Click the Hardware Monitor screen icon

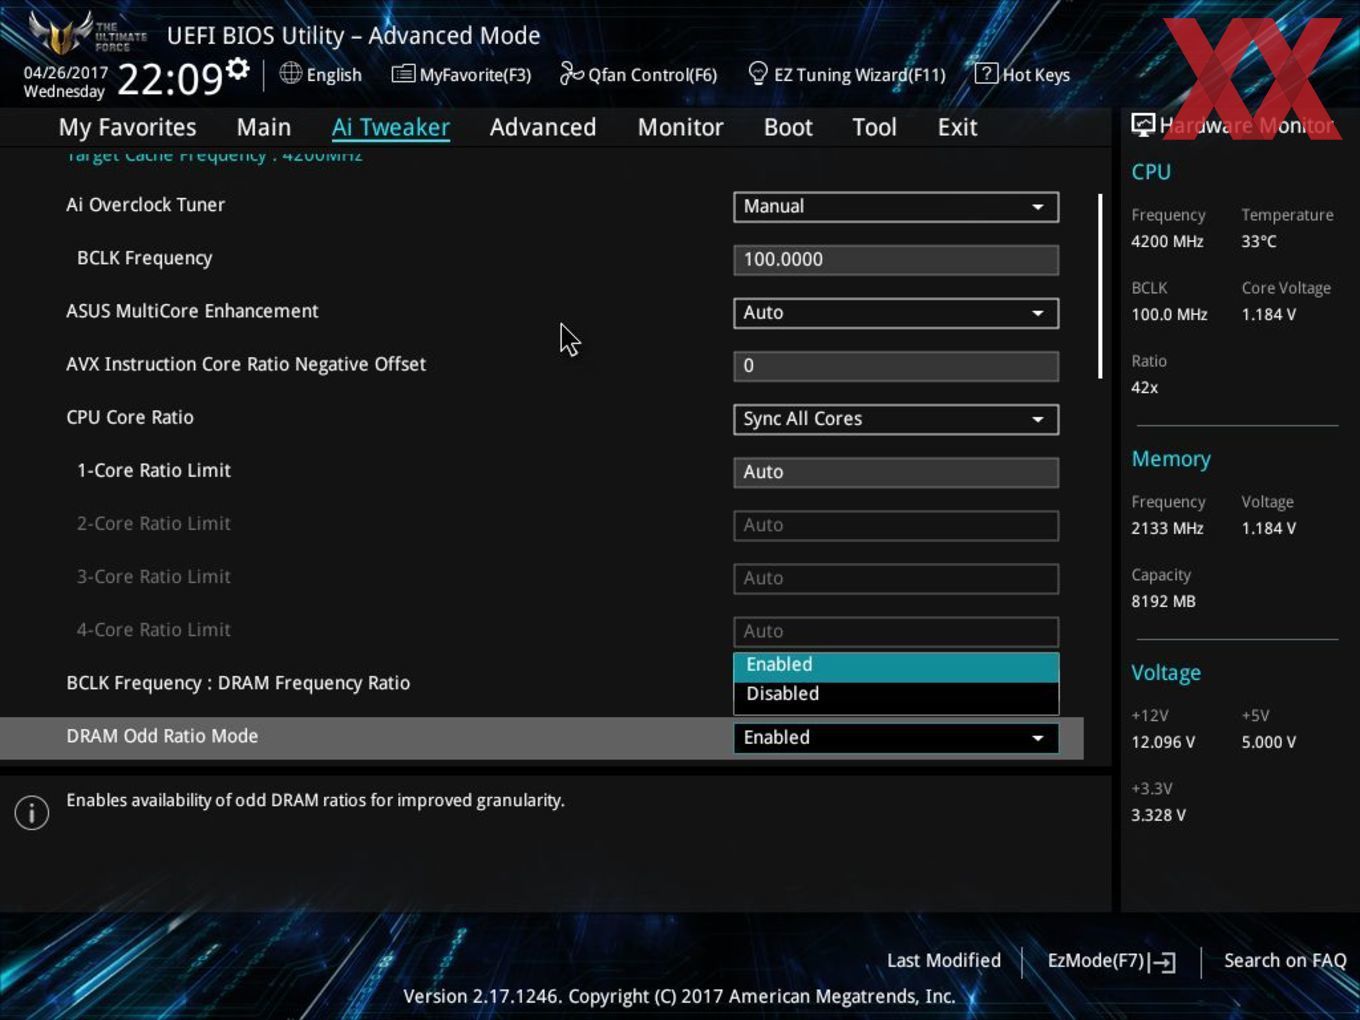(1143, 125)
